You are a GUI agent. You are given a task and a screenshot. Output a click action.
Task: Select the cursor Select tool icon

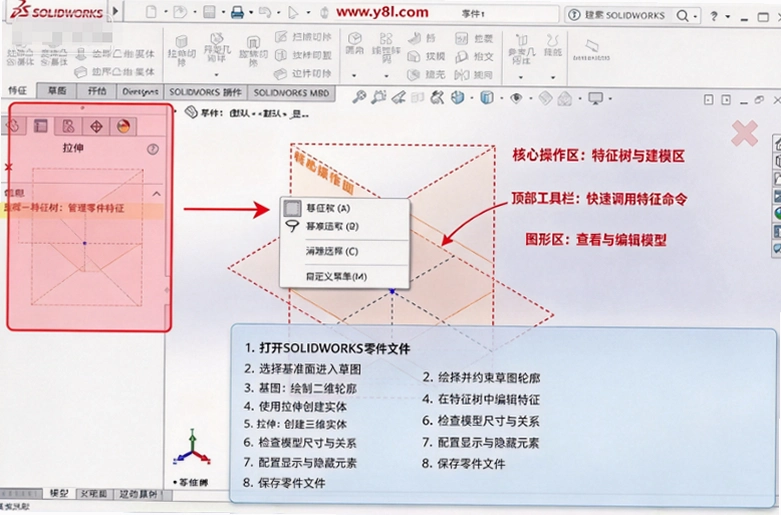click(x=293, y=12)
